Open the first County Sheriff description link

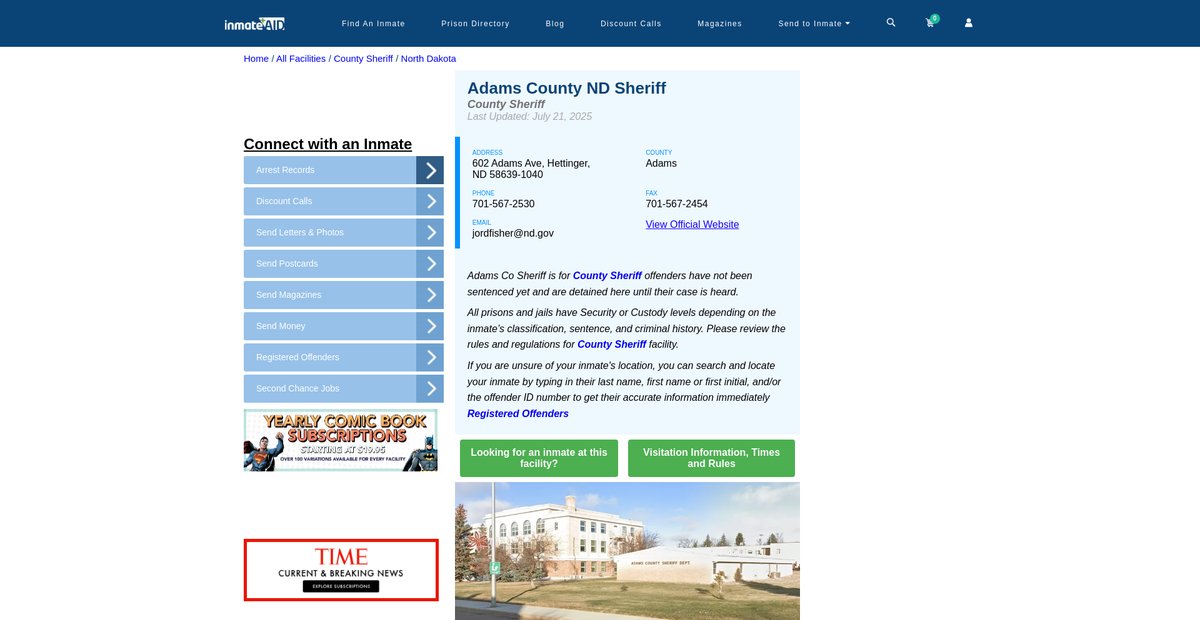pyautogui.click(x=607, y=275)
